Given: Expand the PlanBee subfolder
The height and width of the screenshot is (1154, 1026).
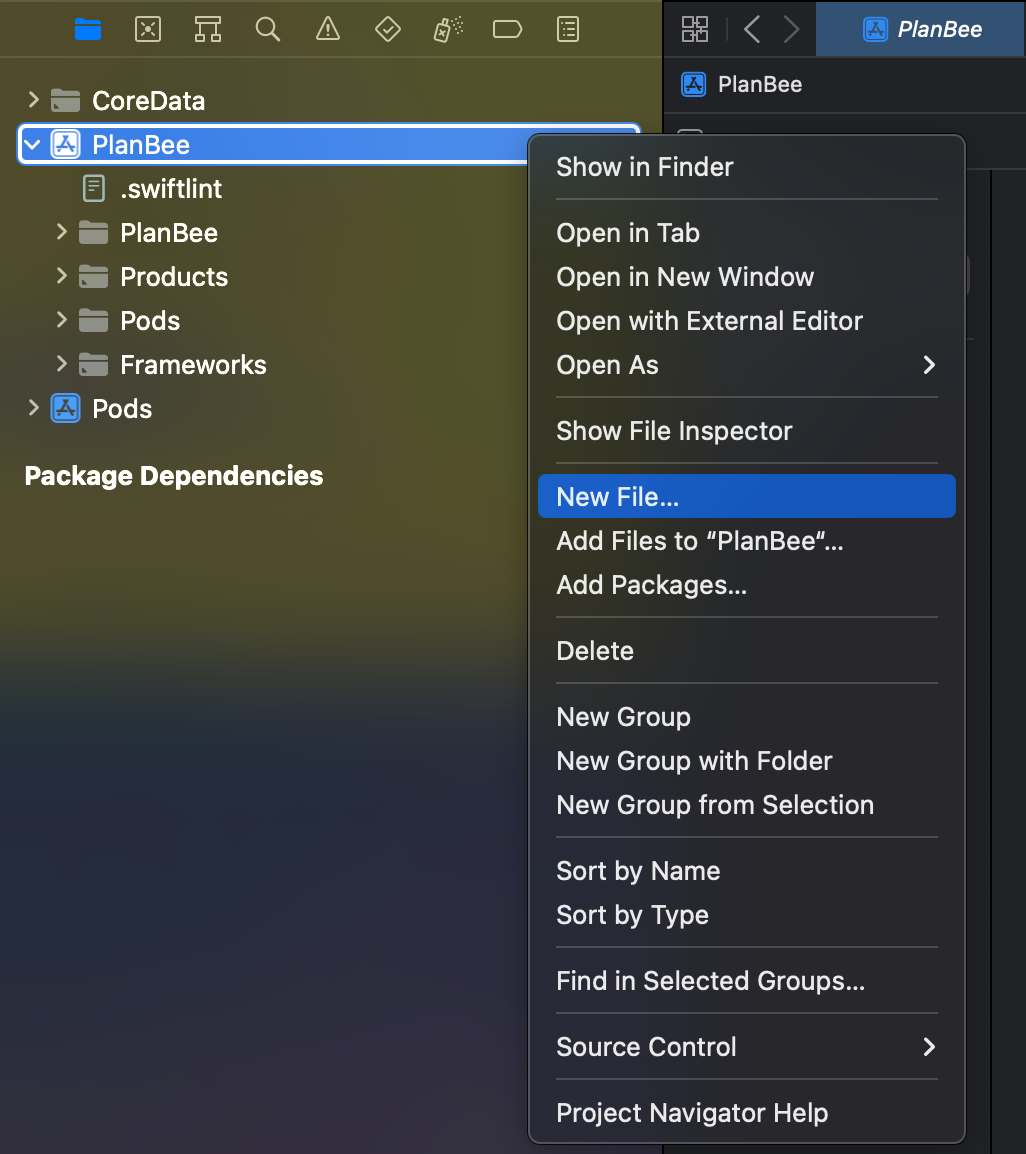Looking at the screenshot, I should [x=62, y=232].
